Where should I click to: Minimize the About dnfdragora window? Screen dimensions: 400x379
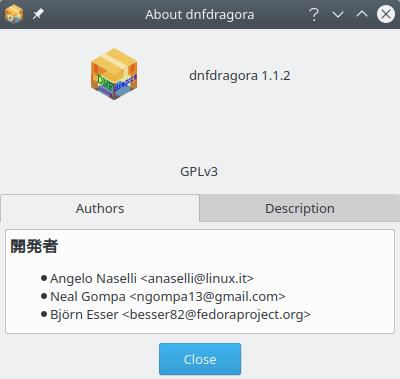point(338,14)
